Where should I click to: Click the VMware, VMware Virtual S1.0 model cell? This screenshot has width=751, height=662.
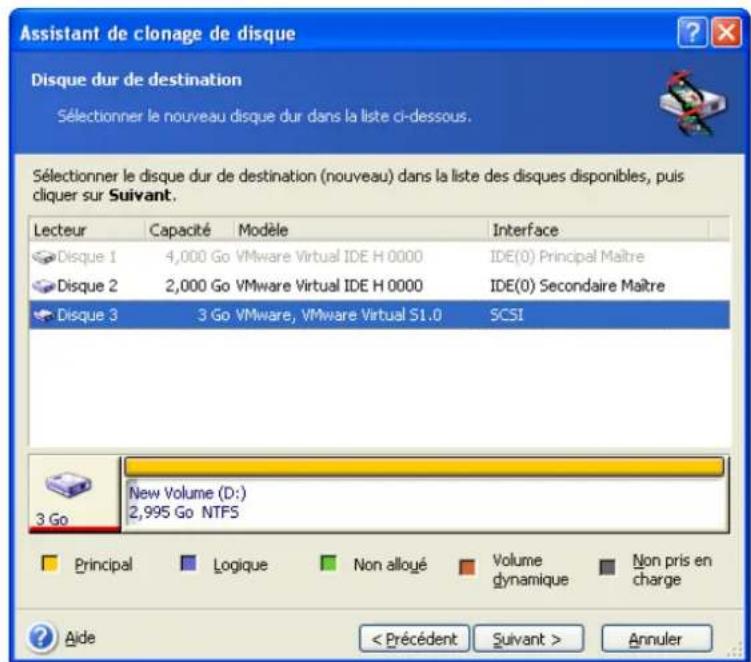tap(339, 315)
